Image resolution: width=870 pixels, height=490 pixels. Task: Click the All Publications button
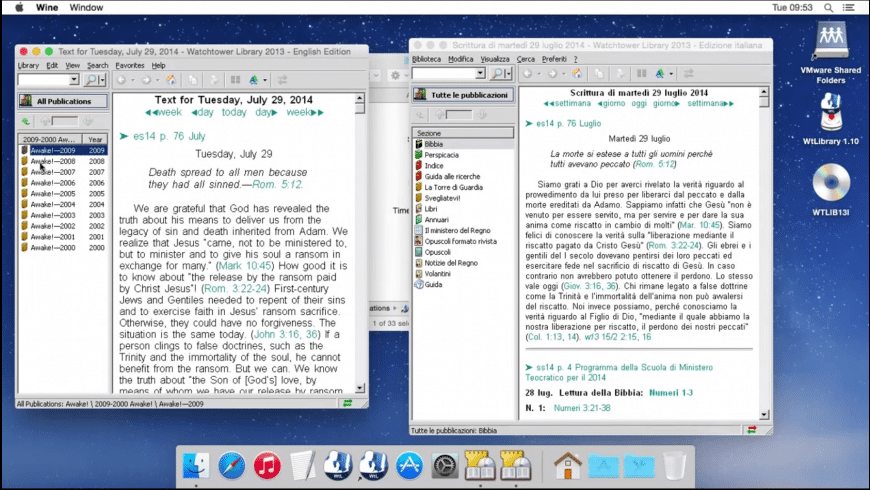click(63, 101)
